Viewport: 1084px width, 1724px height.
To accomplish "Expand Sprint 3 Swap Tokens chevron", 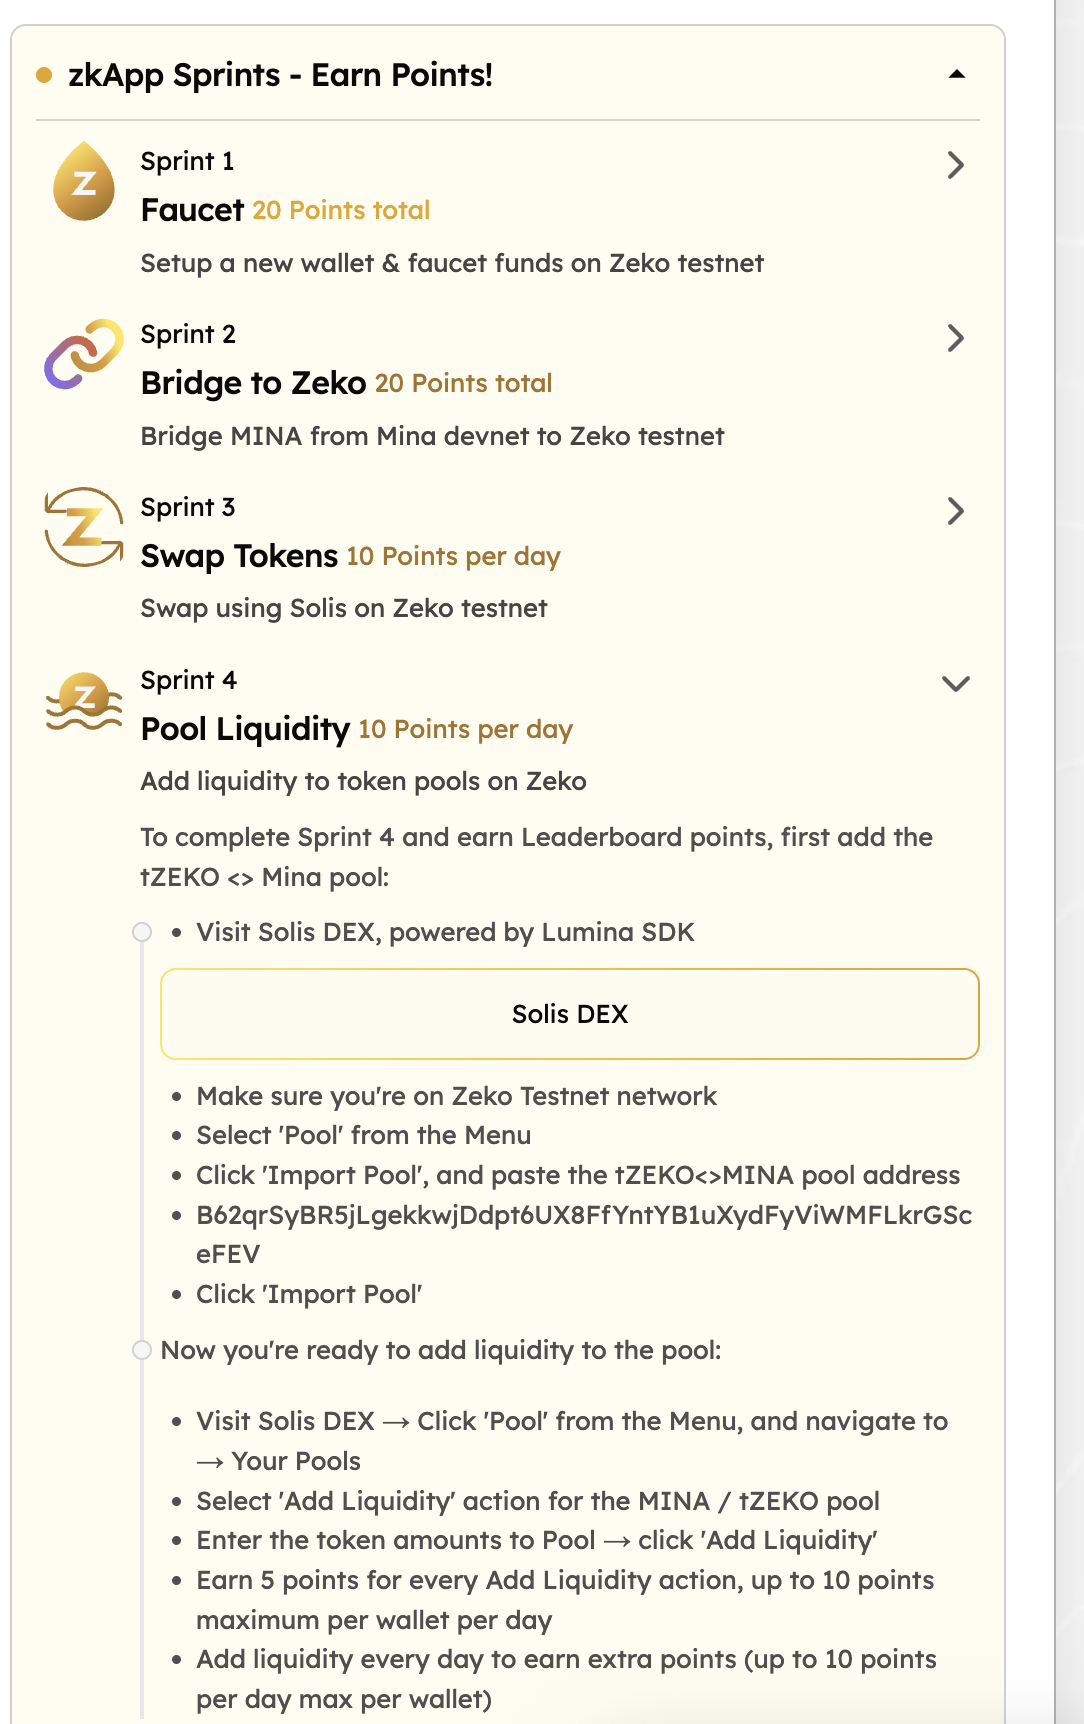I will pyautogui.click(x=955, y=511).
